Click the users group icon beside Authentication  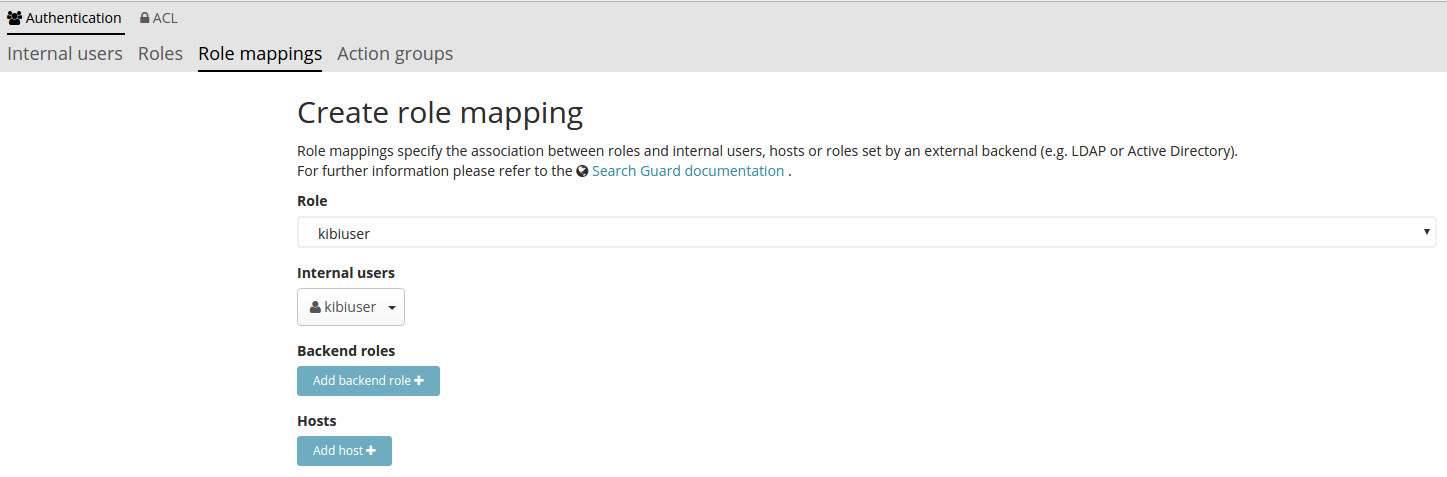[15, 18]
